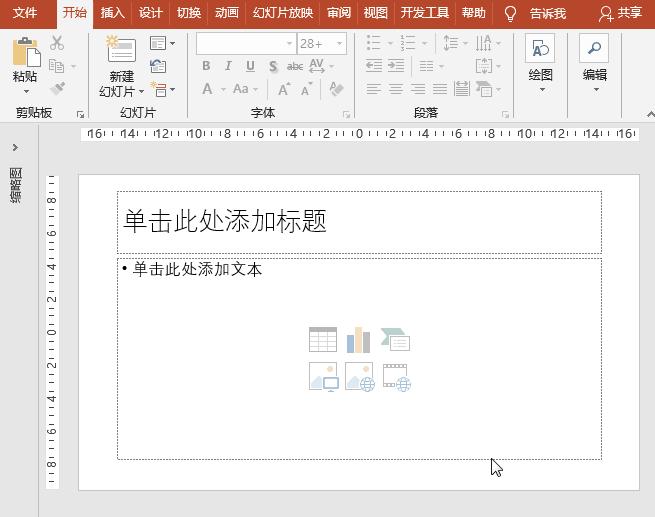Click the Reset slide icon

(x=158, y=66)
